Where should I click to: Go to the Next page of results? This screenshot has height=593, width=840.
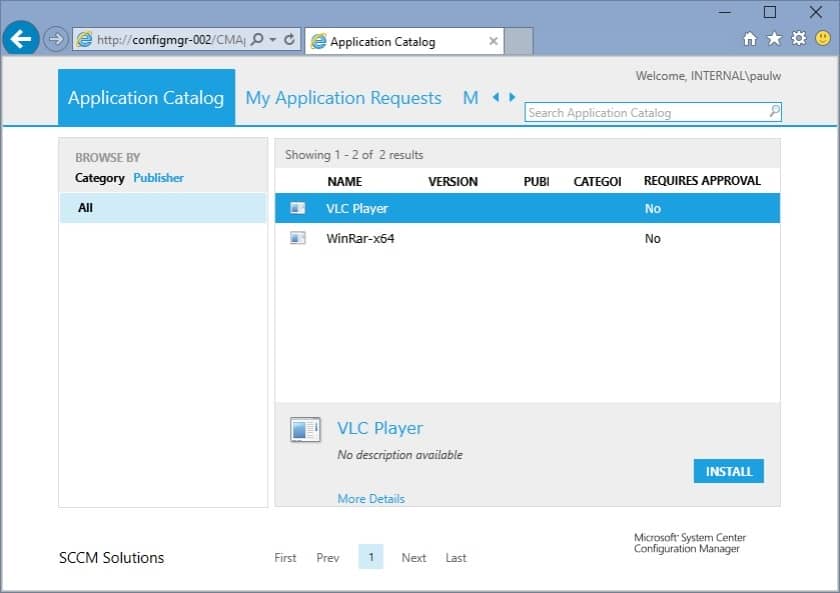[413, 557]
